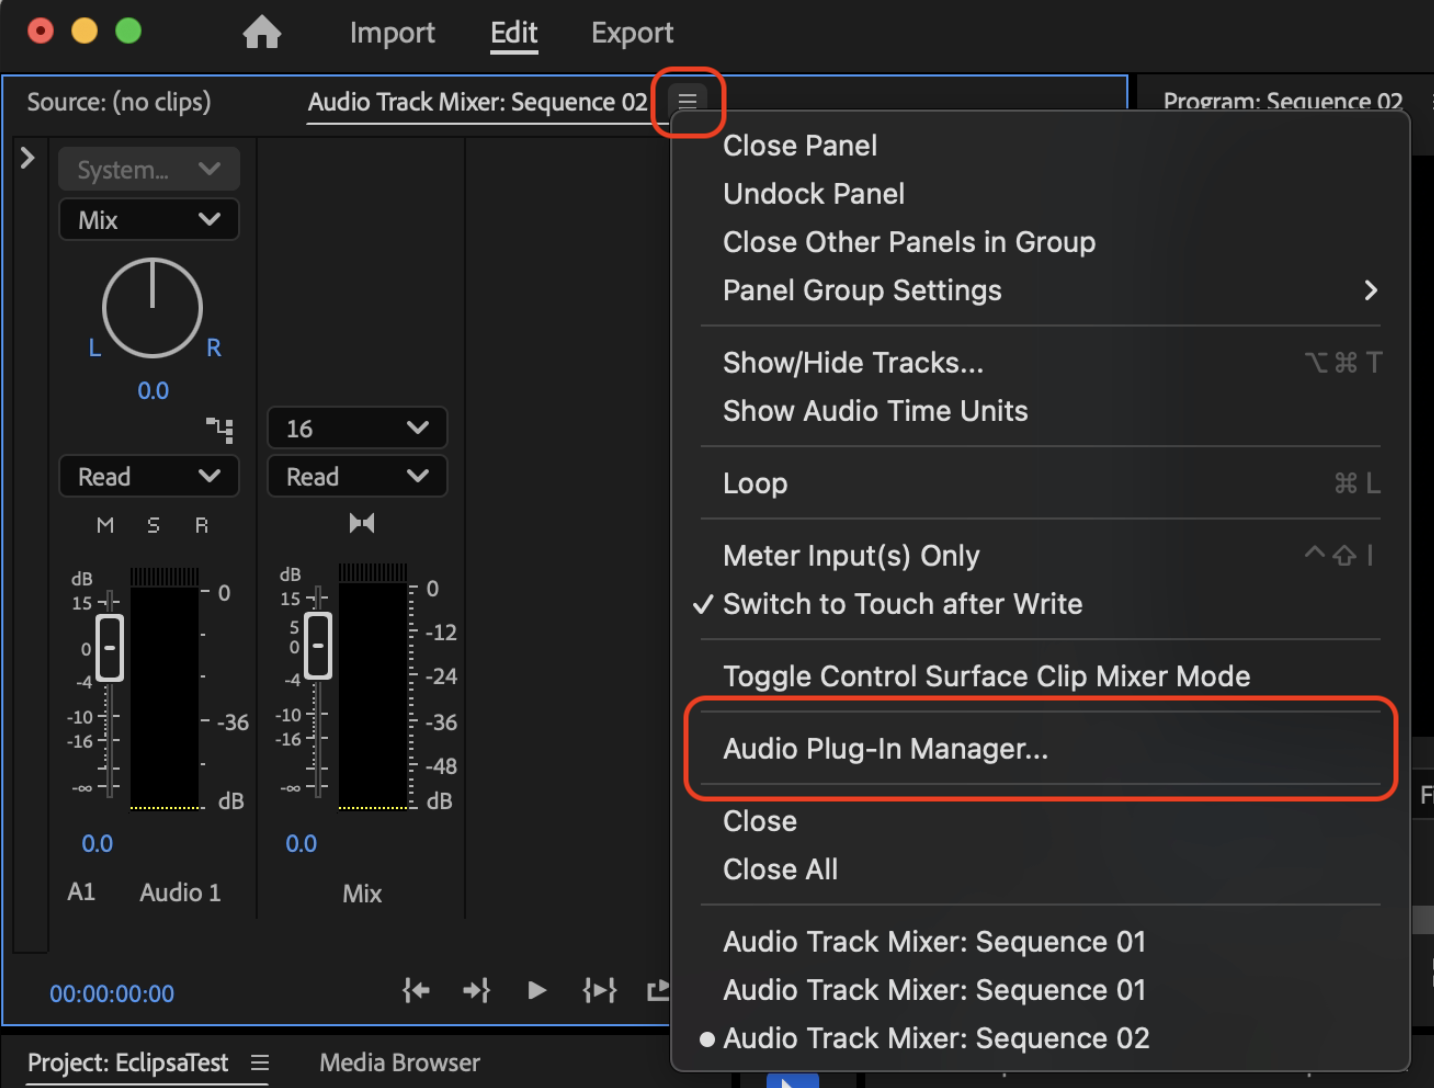Choose Show/Hide Tracks from the menu
Viewport: 1434px width, 1088px height.
click(853, 363)
